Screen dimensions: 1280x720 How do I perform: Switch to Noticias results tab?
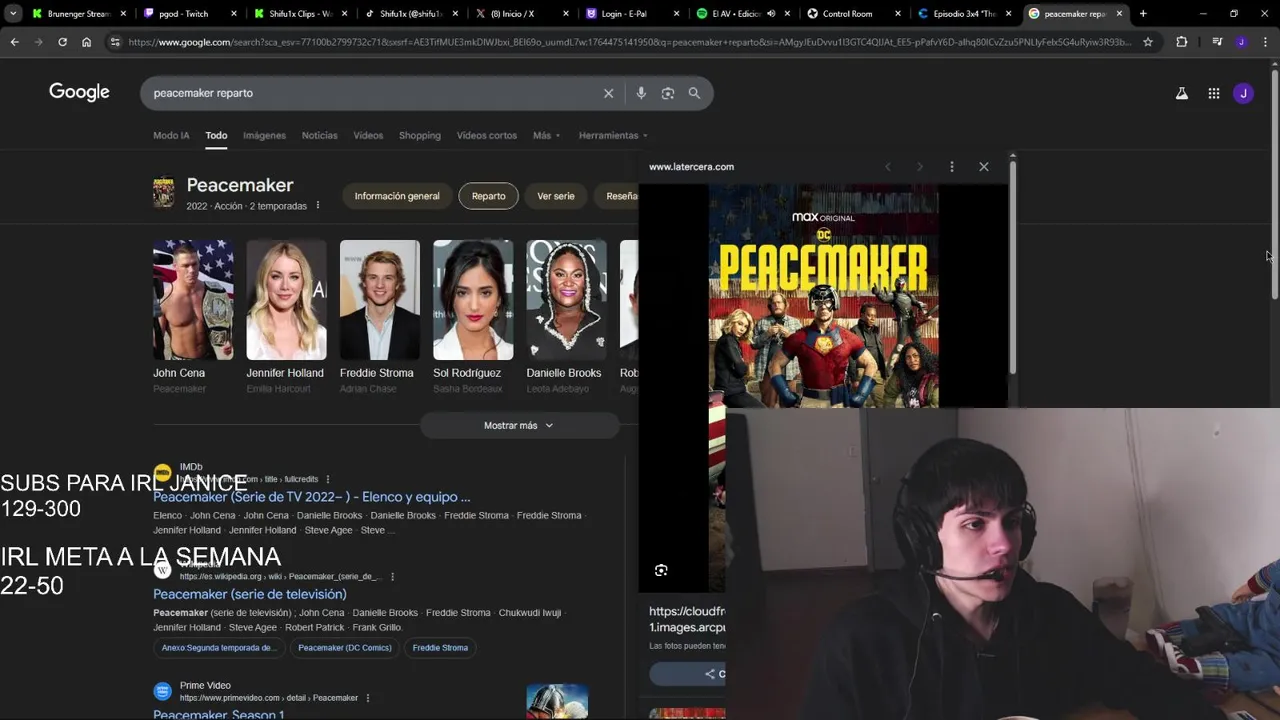point(320,135)
